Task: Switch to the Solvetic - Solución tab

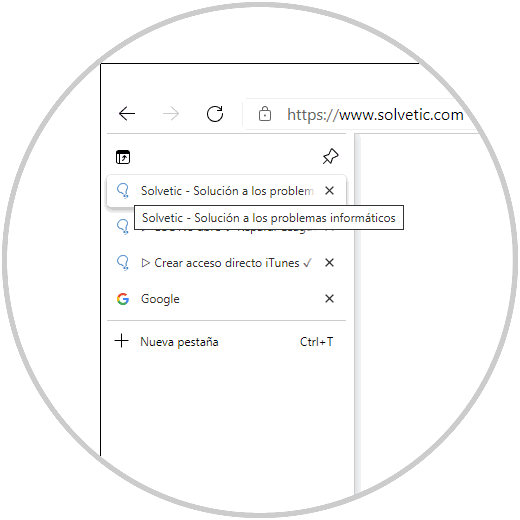Action: coord(226,191)
